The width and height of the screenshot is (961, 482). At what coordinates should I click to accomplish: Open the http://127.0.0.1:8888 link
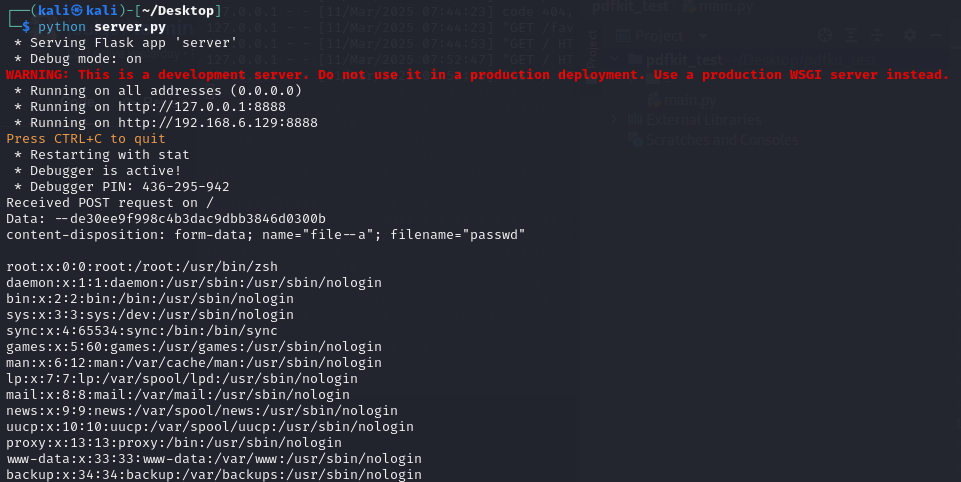[202, 107]
